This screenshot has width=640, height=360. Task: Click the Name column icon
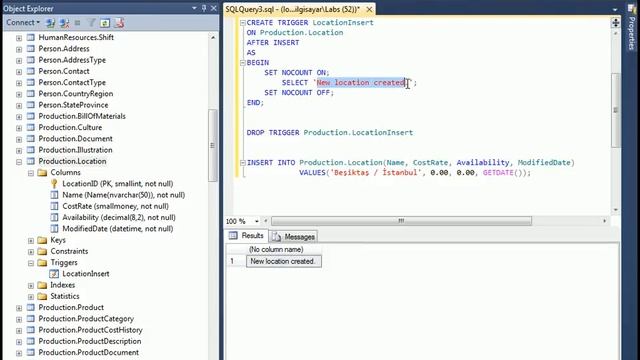(54, 195)
